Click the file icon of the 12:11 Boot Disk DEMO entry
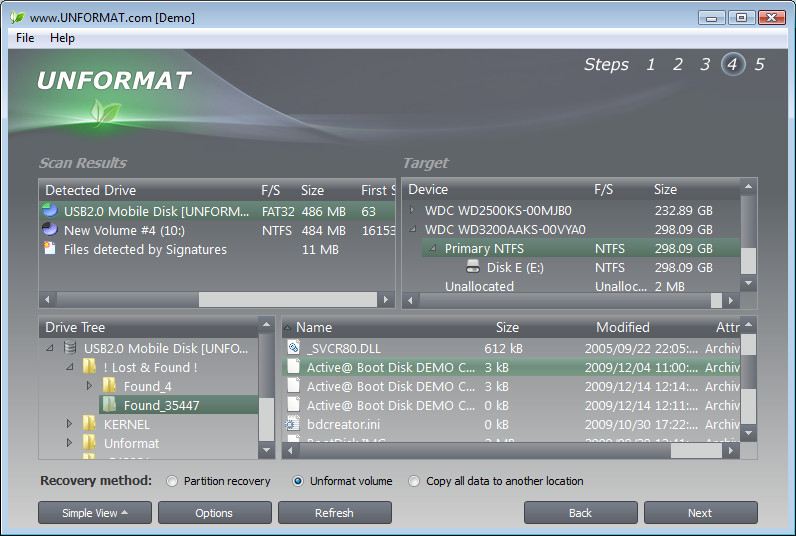This screenshot has width=796, height=536. 293,405
